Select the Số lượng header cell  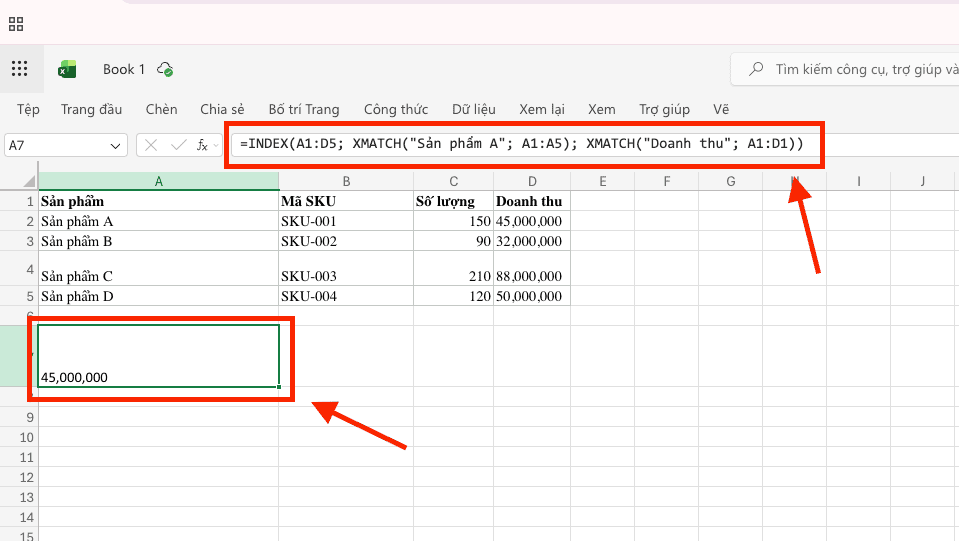[x=453, y=201]
